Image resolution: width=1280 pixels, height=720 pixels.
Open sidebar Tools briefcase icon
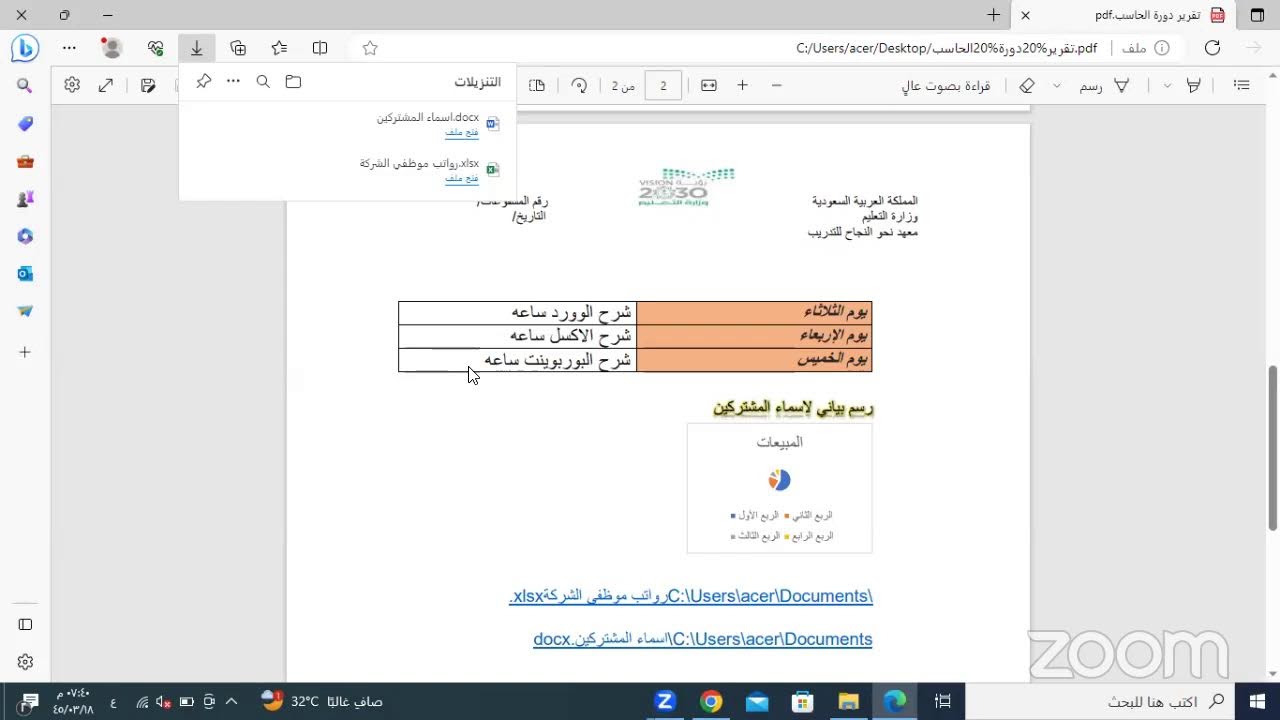click(25, 161)
